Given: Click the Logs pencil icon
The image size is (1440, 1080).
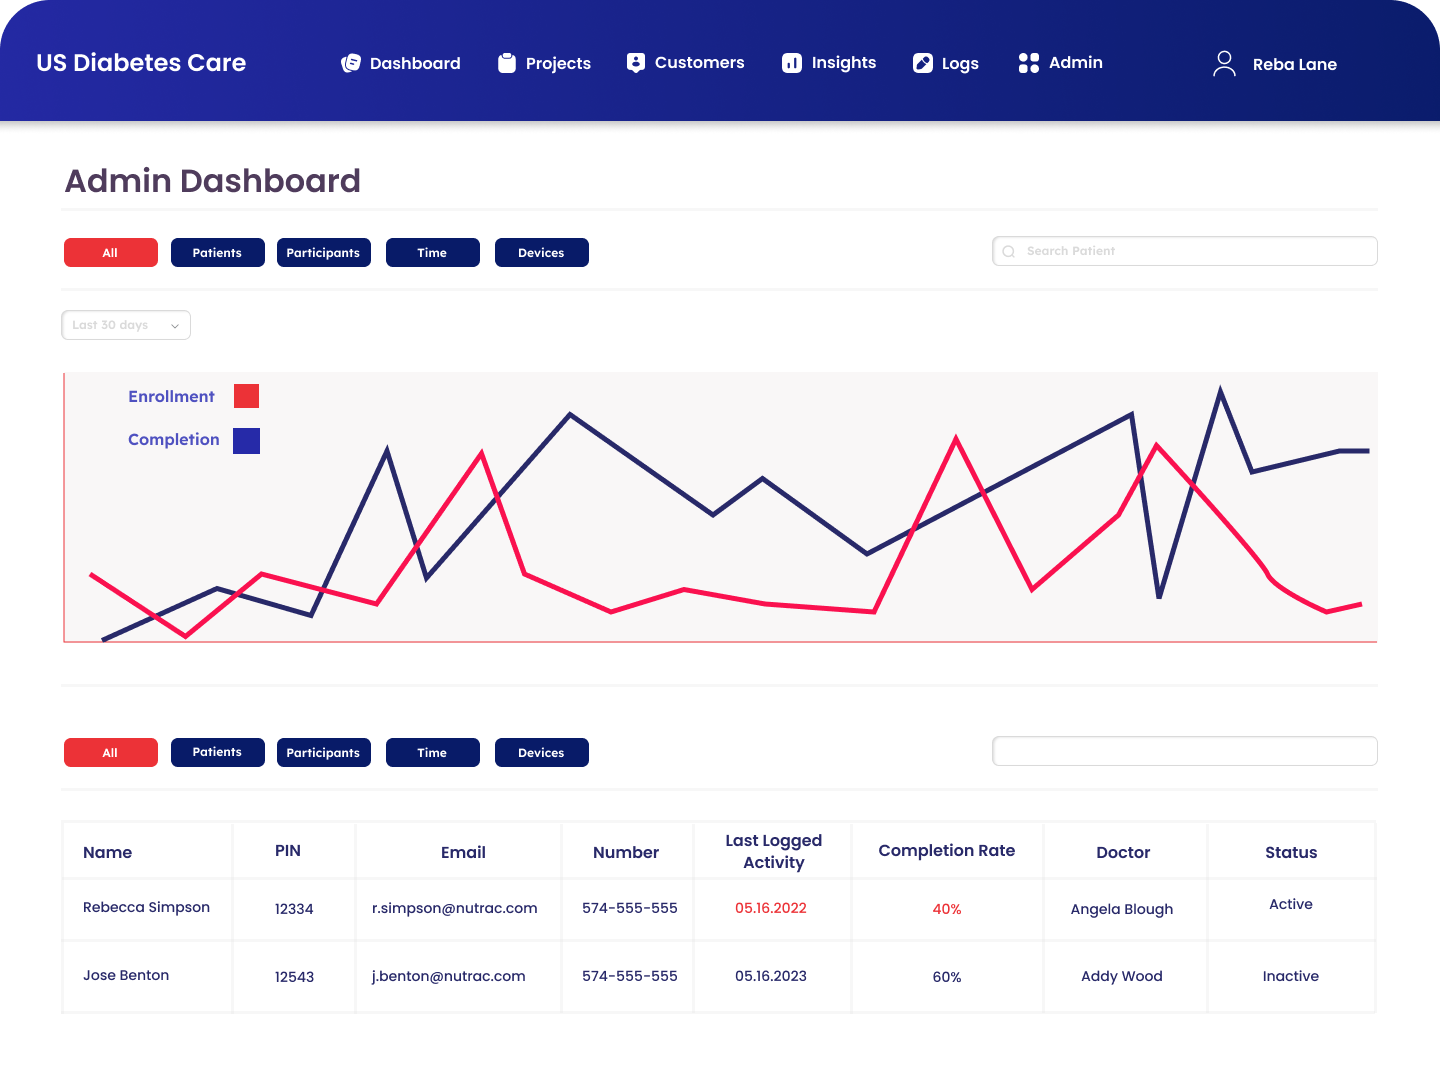Looking at the screenshot, I should (923, 63).
